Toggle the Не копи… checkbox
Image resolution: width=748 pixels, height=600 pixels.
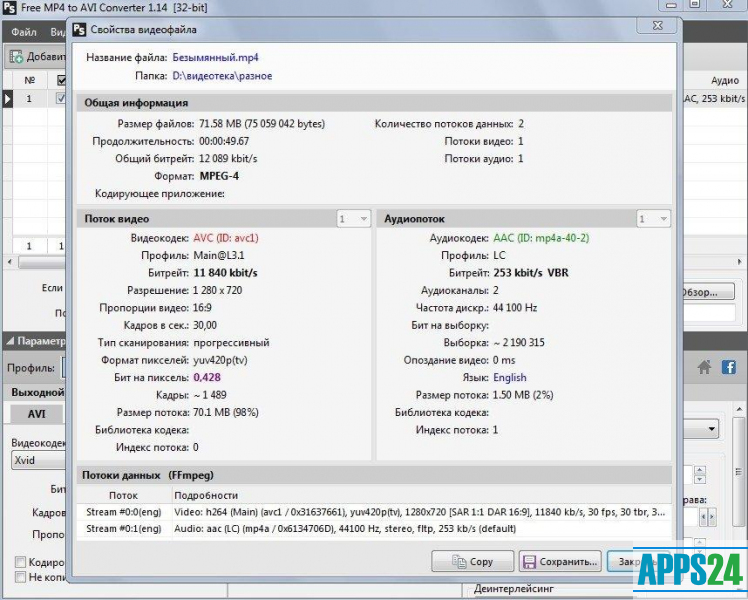tap(21, 578)
